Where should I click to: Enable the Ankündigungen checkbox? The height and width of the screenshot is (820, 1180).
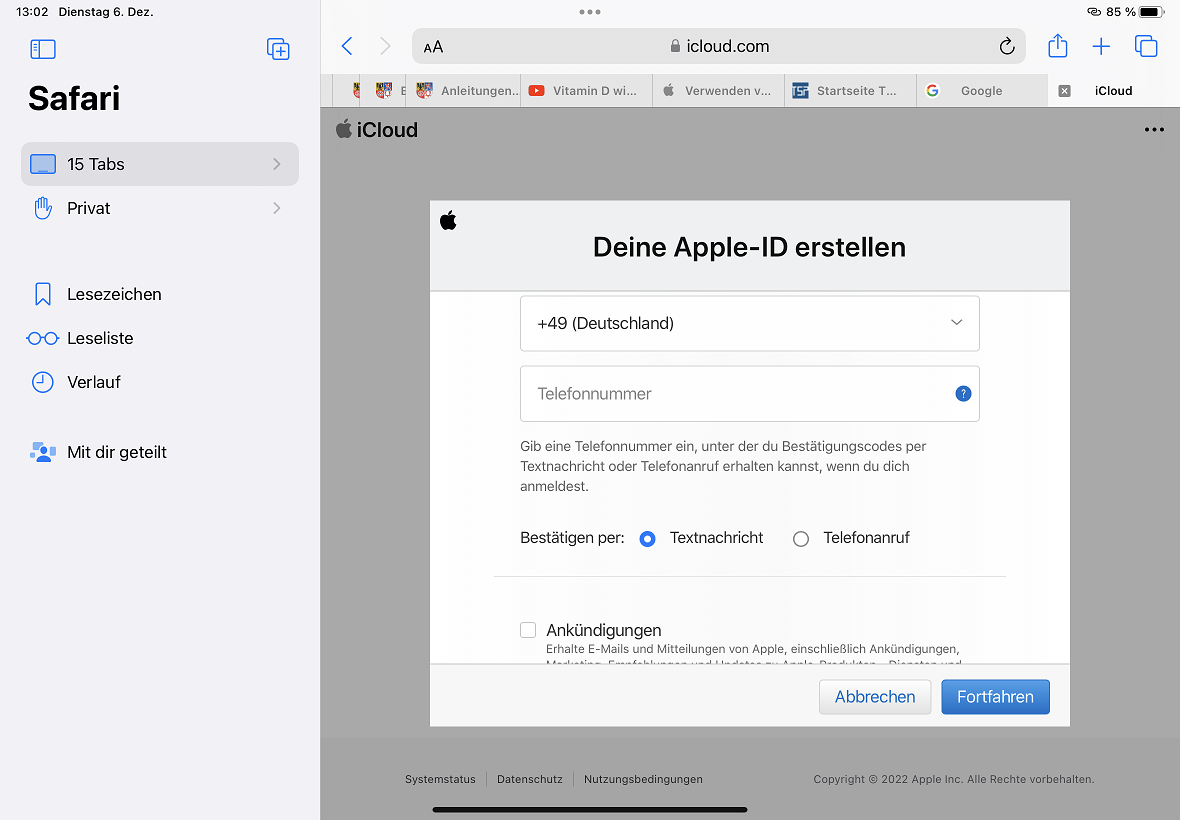(528, 630)
